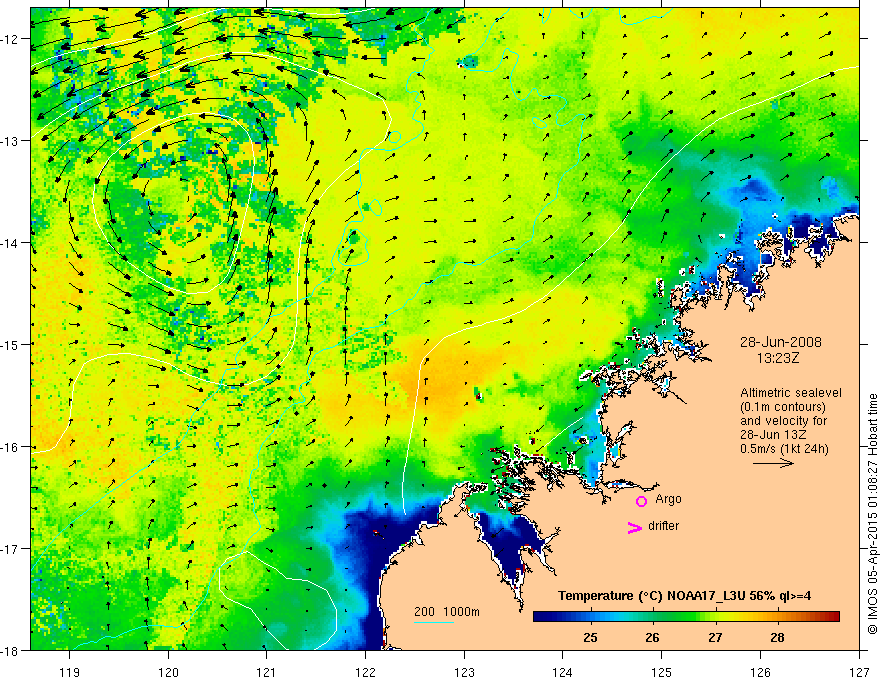The height and width of the screenshot is (680, 880).
Task: Click the longitude axis label '119'
Action: point(70,672)
